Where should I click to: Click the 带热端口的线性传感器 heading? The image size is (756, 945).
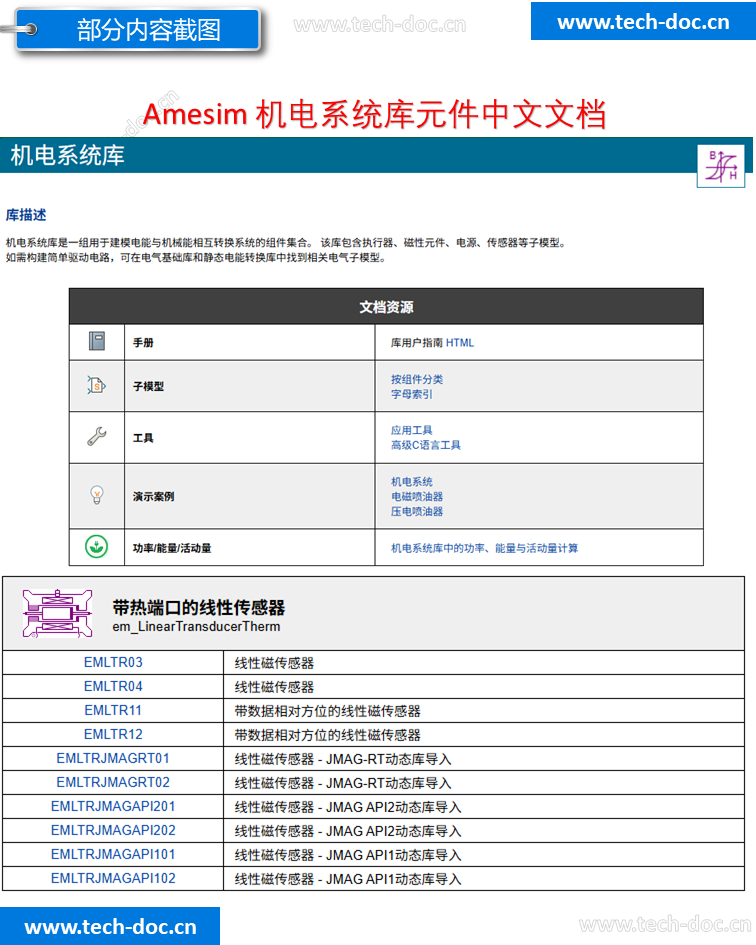click(198, 608)
